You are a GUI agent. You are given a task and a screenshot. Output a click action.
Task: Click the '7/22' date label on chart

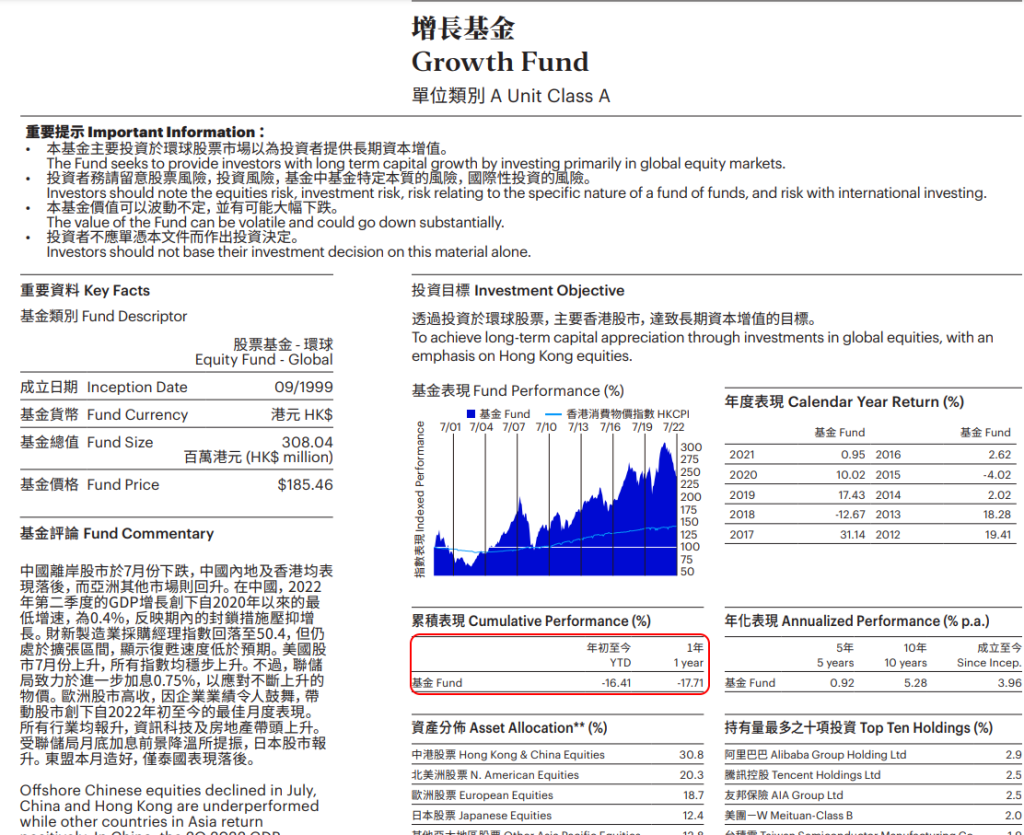[x=674, y=428]
